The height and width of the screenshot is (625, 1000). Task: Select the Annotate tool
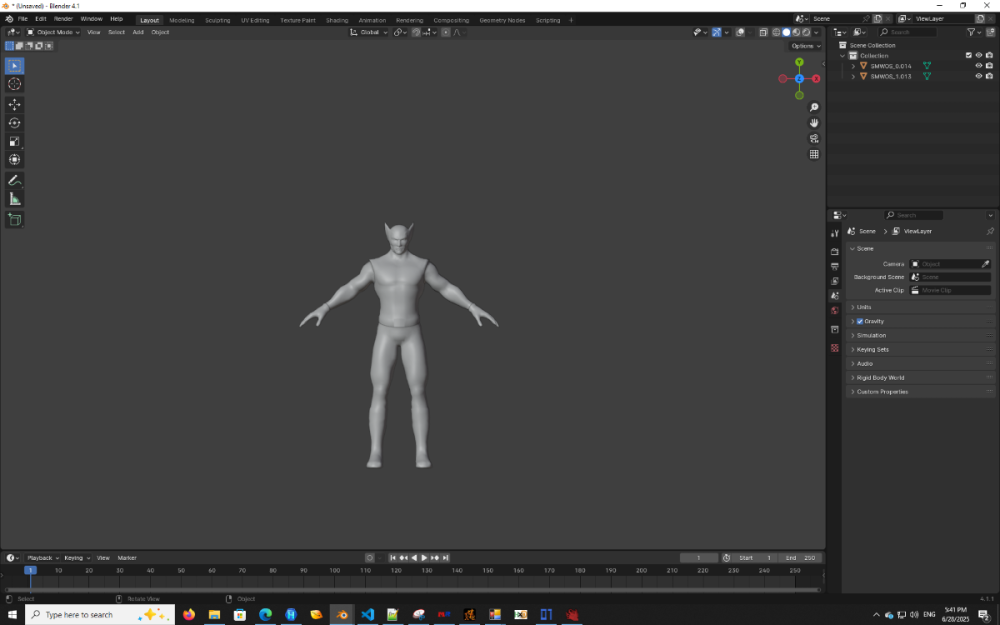[14, 180]
